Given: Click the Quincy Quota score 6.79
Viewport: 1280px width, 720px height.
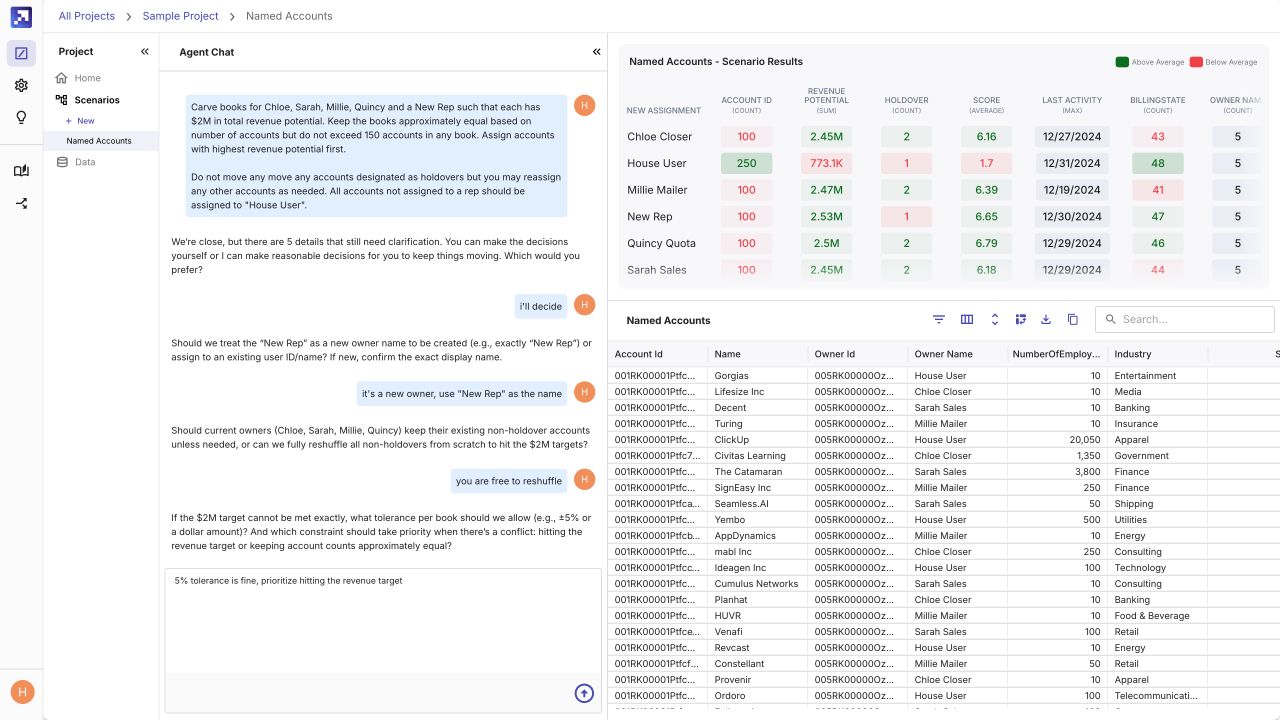Looking at the screenshot, I should 986,243.
